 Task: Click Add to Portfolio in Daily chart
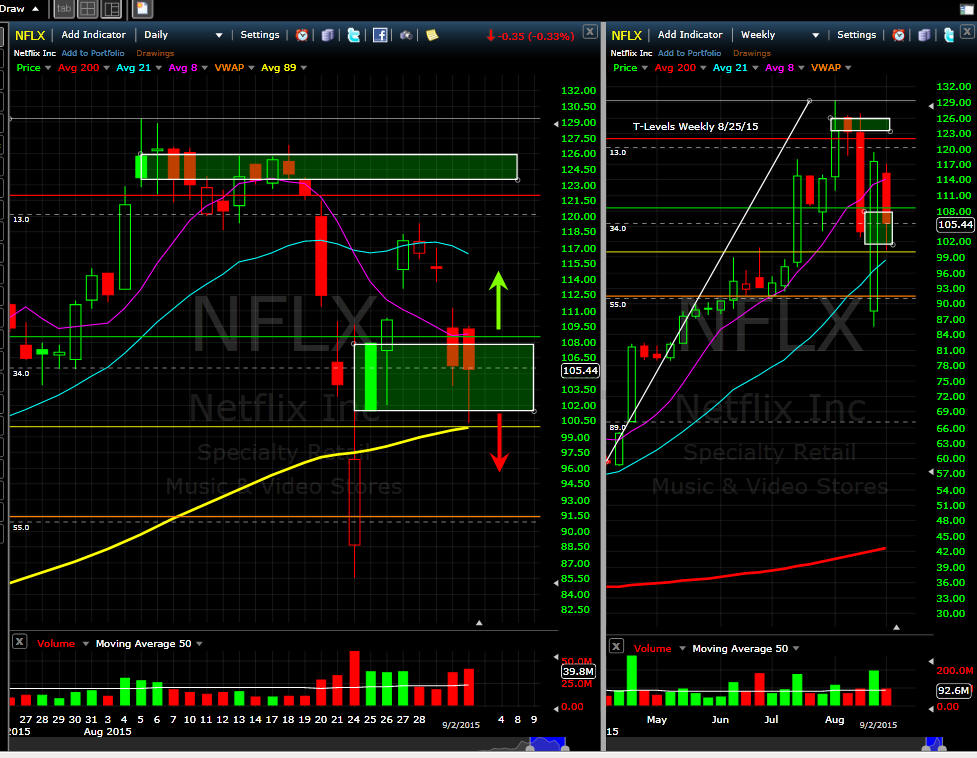pos(93,53)
